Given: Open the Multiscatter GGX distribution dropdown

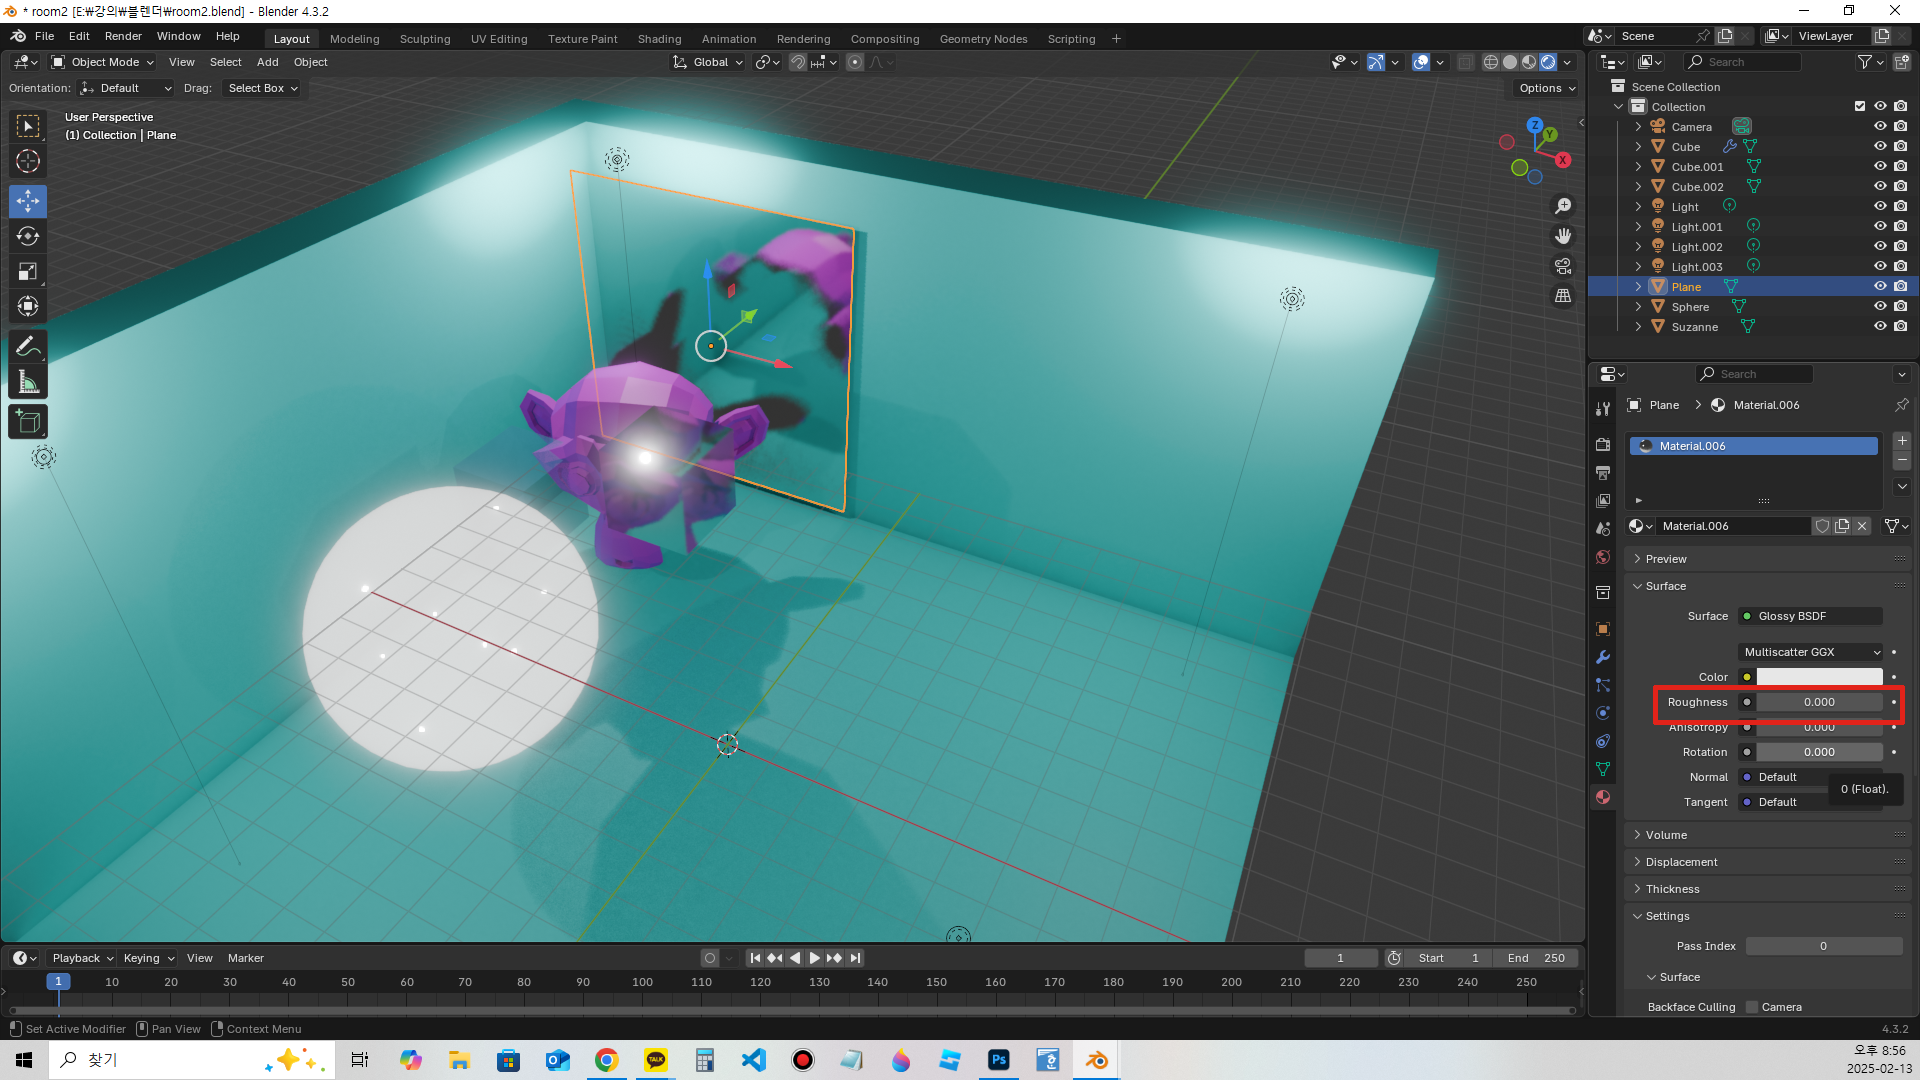Looking at the screenshot, I should point(1812,652).
